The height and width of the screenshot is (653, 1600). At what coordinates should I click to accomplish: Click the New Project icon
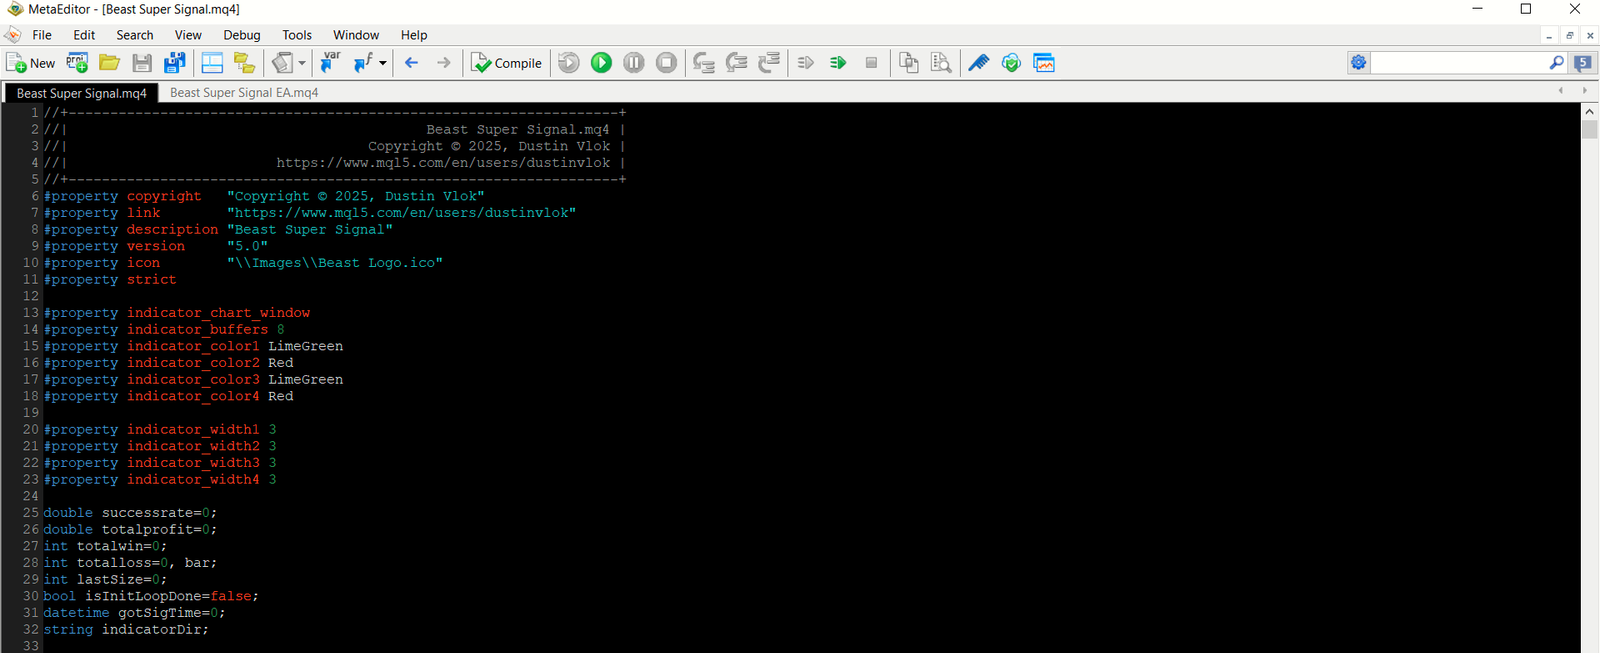click(77, 63)
